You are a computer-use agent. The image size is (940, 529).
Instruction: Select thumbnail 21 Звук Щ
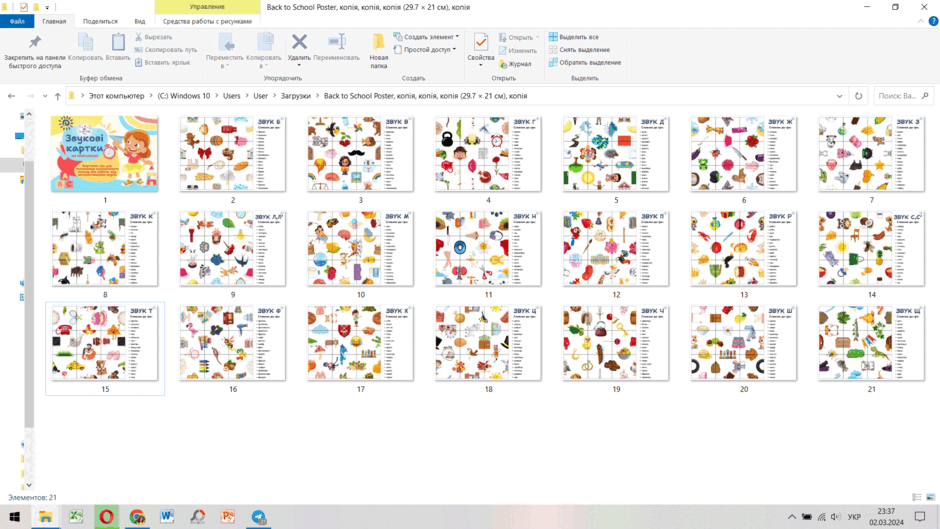(872, 342)
